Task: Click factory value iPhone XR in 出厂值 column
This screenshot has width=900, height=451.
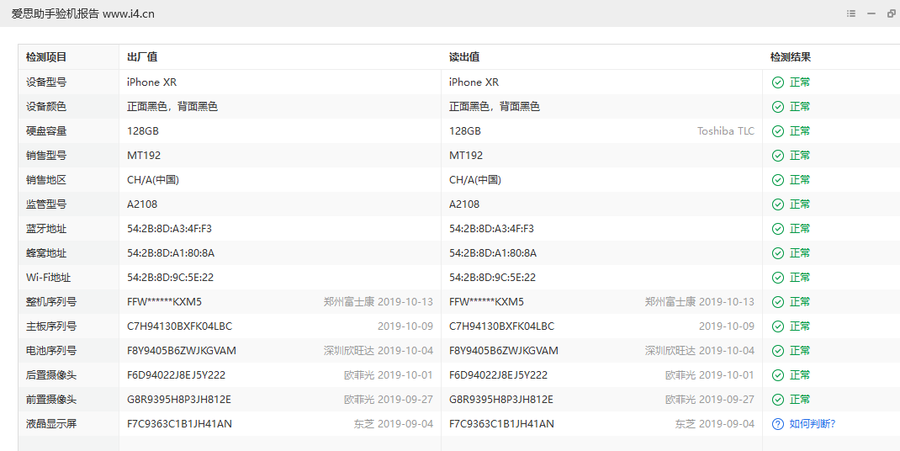Action: [152, 83]
